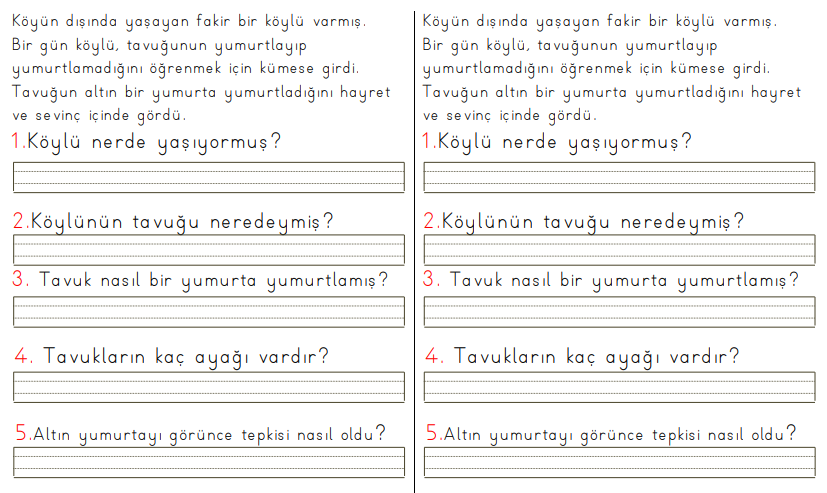Click the answer box under right question 3

click(618, 311)
